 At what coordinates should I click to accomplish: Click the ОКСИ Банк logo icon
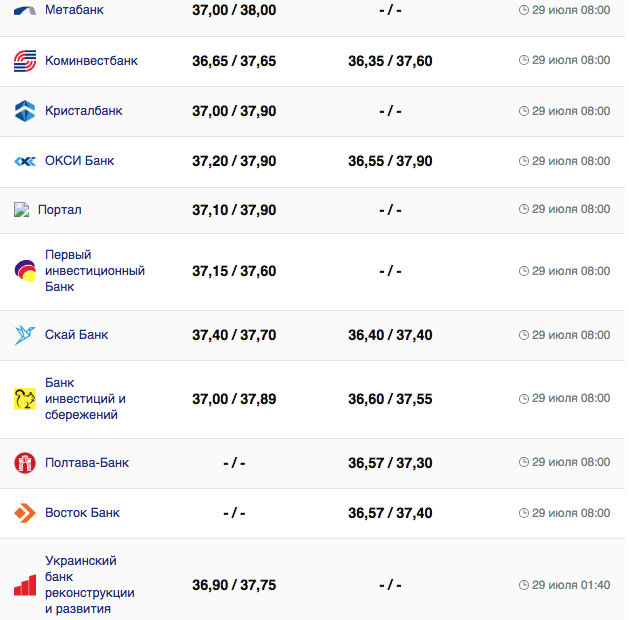click(x=25, y=161)
